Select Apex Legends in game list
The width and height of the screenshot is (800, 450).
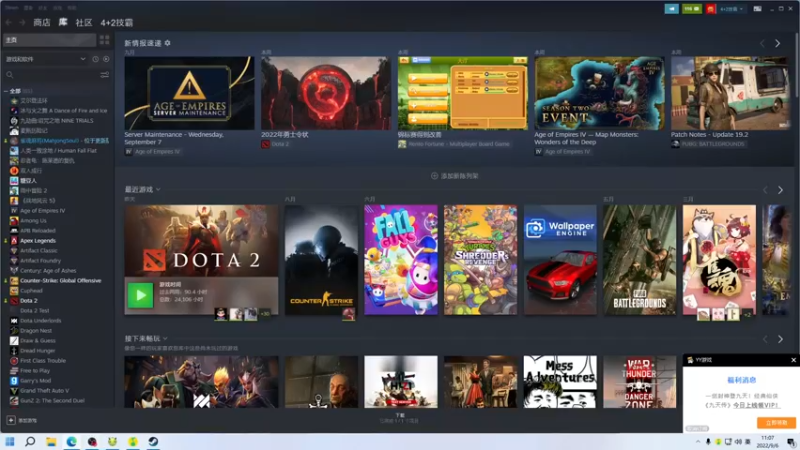tap(38, 241)
